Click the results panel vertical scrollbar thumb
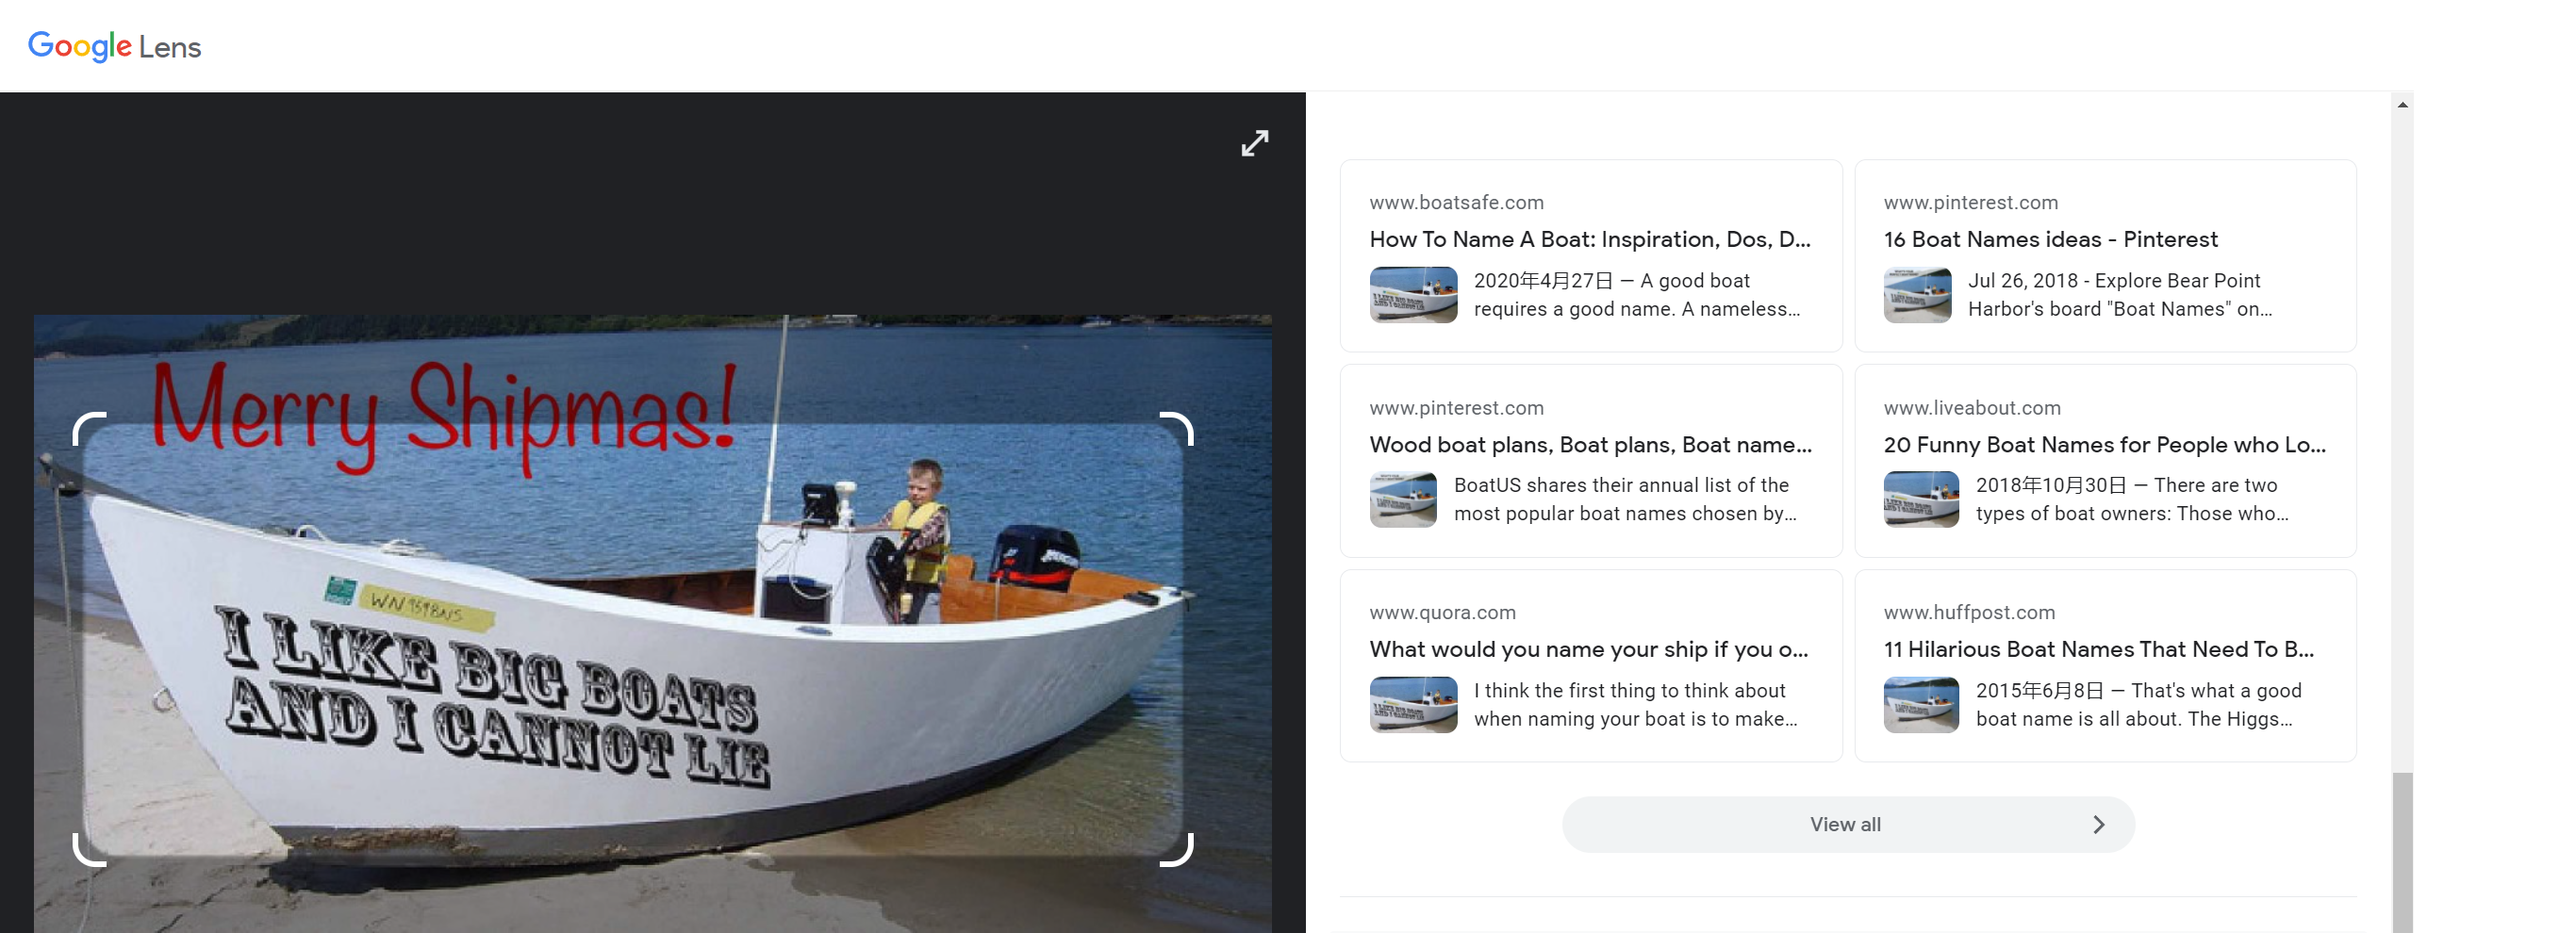Screen dimensions: 2576x933 2402,852
